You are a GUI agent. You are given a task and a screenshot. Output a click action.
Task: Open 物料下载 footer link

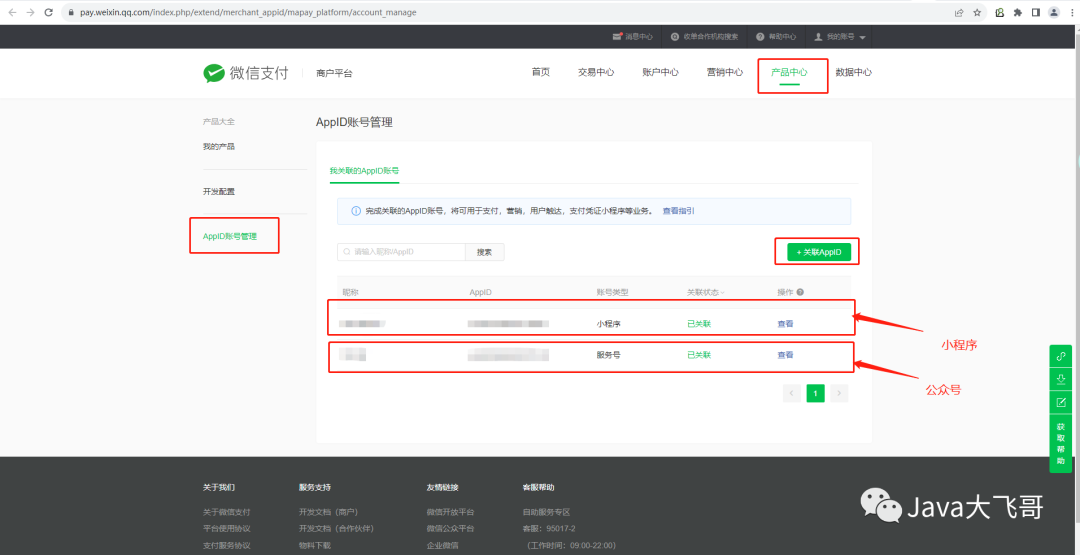(315, 545)
